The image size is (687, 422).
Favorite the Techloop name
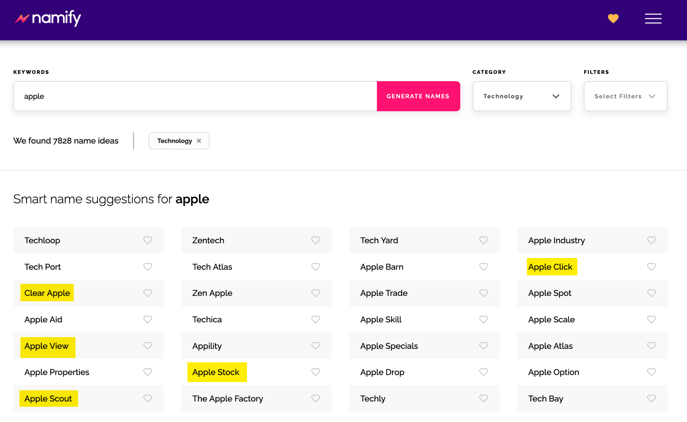pos(148,240)
